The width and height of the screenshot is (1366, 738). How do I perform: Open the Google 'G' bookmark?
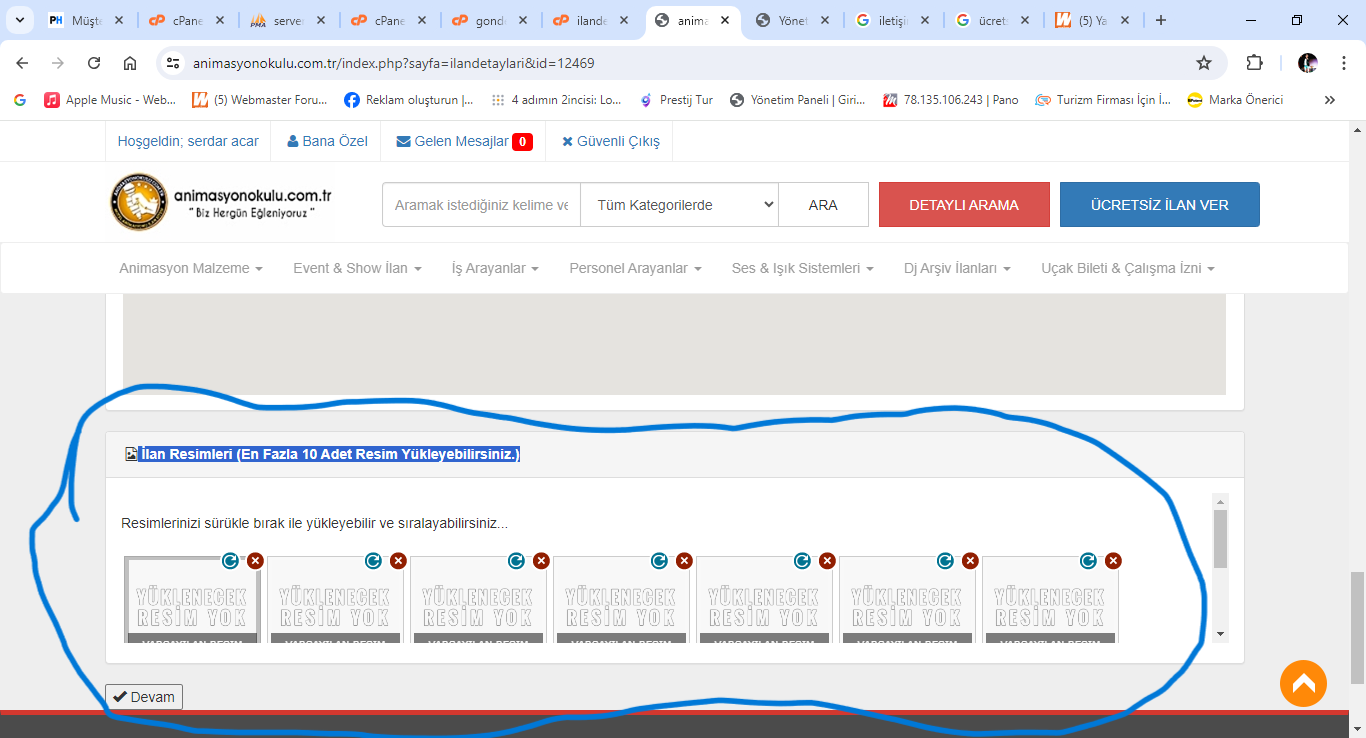(20, 100)
